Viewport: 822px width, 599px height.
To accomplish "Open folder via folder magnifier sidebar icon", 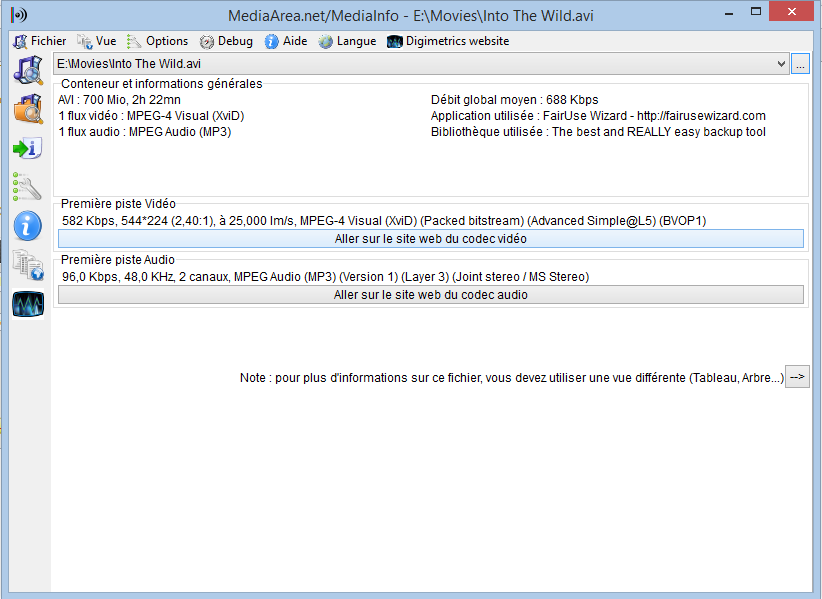I will point(28,109).
